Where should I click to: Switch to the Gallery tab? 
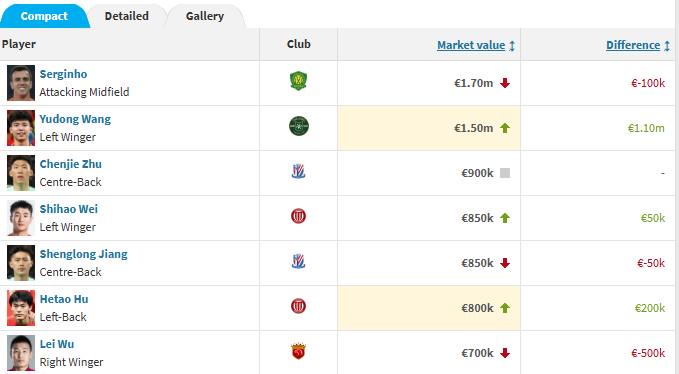pos(205,16)
